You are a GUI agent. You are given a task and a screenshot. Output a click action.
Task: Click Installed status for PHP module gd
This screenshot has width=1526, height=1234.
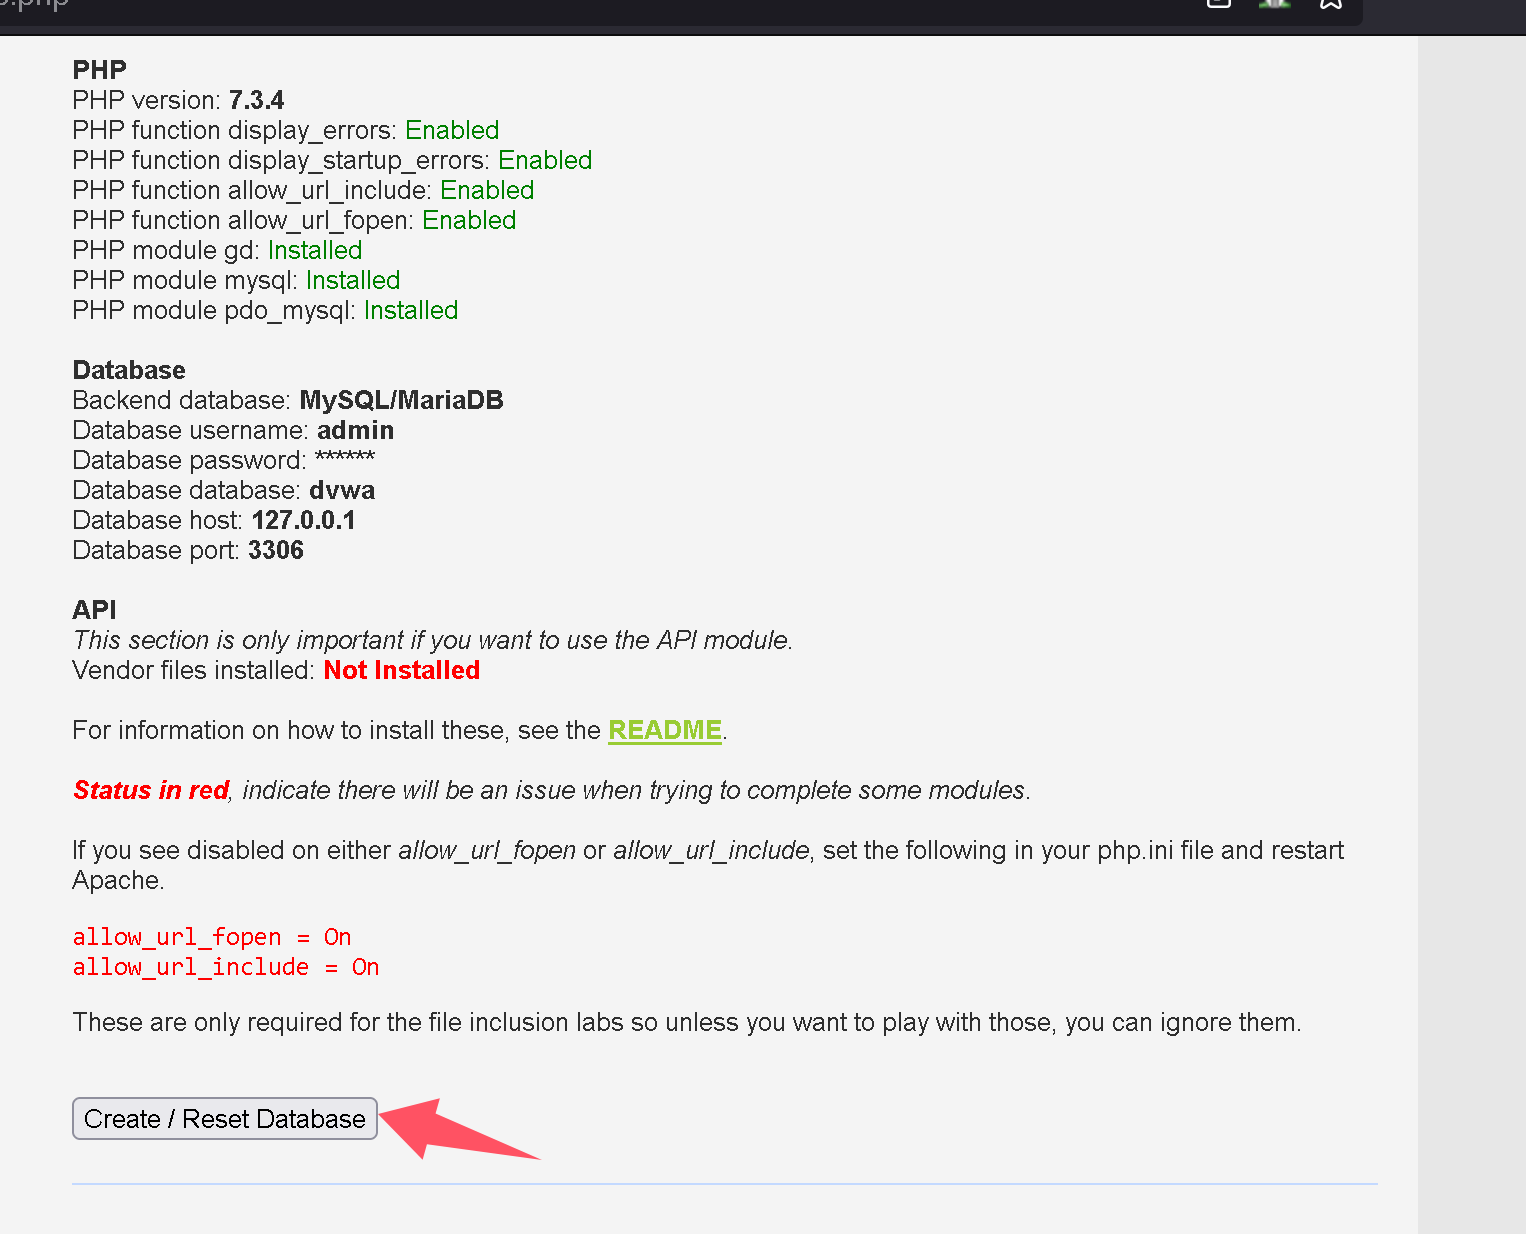click(x=315, y=250)
